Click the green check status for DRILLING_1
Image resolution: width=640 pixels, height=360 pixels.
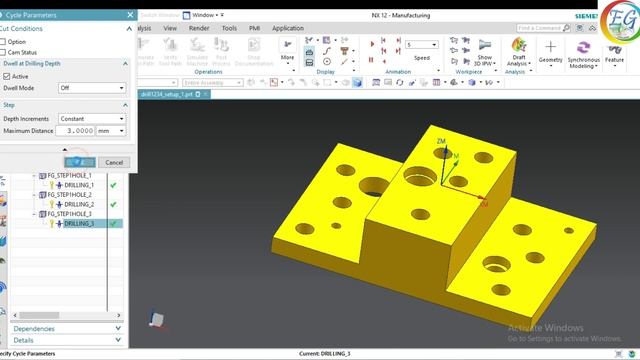pyautogui.click(x=113, y=185)
